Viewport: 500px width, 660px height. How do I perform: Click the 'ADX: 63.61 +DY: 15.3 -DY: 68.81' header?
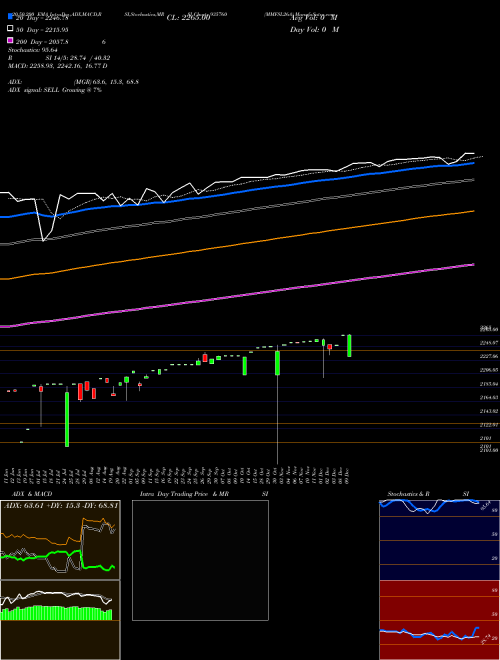point(61,505)
